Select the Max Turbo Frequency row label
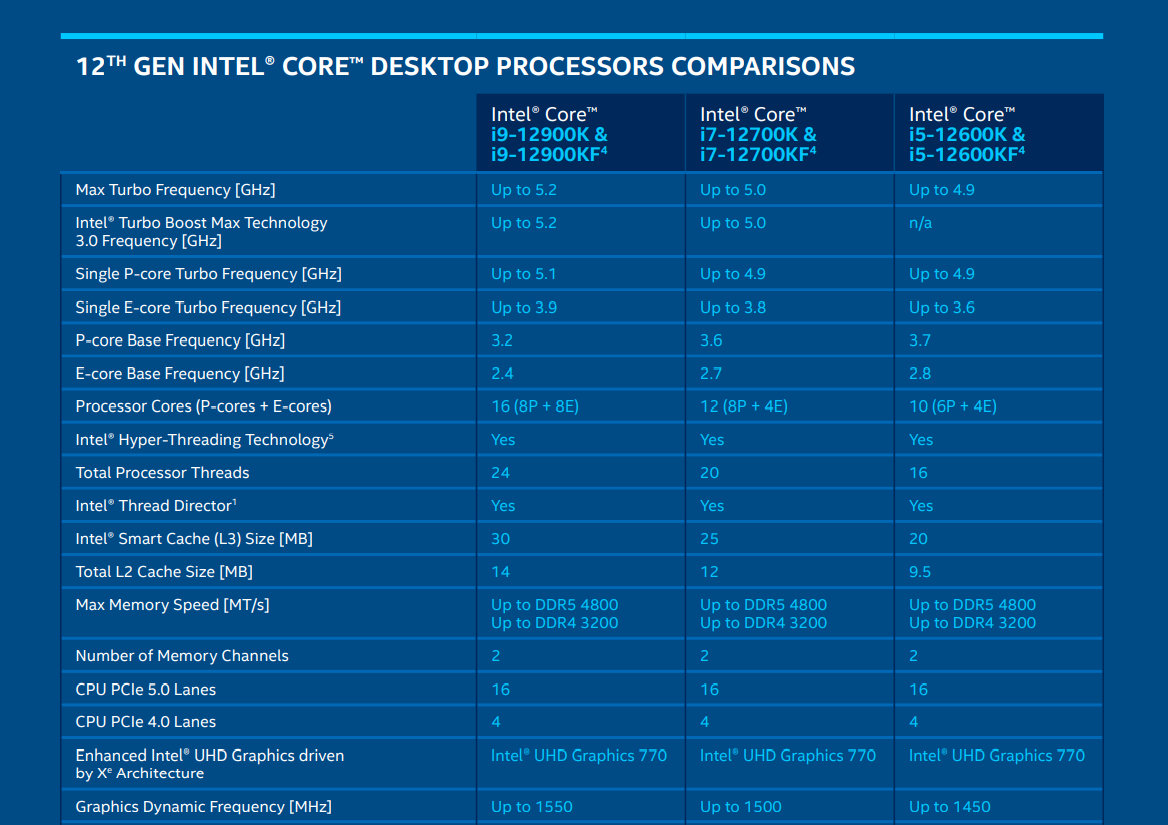The height and width of the screenshot is (825, 1168). click(175, 190)
